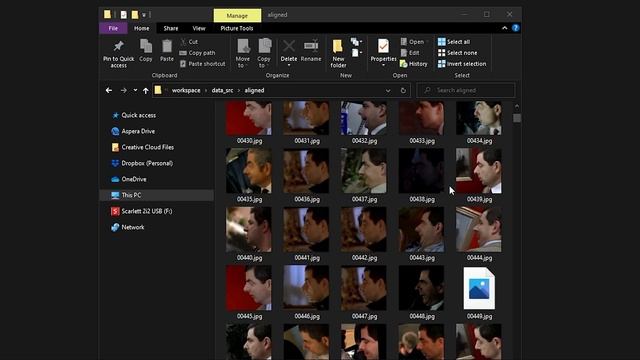This screenshot has width=640, height=360.
Task: Open Creative Cloud Files in the sidebar
Action: pyautogui.click(x=143, y=147)
